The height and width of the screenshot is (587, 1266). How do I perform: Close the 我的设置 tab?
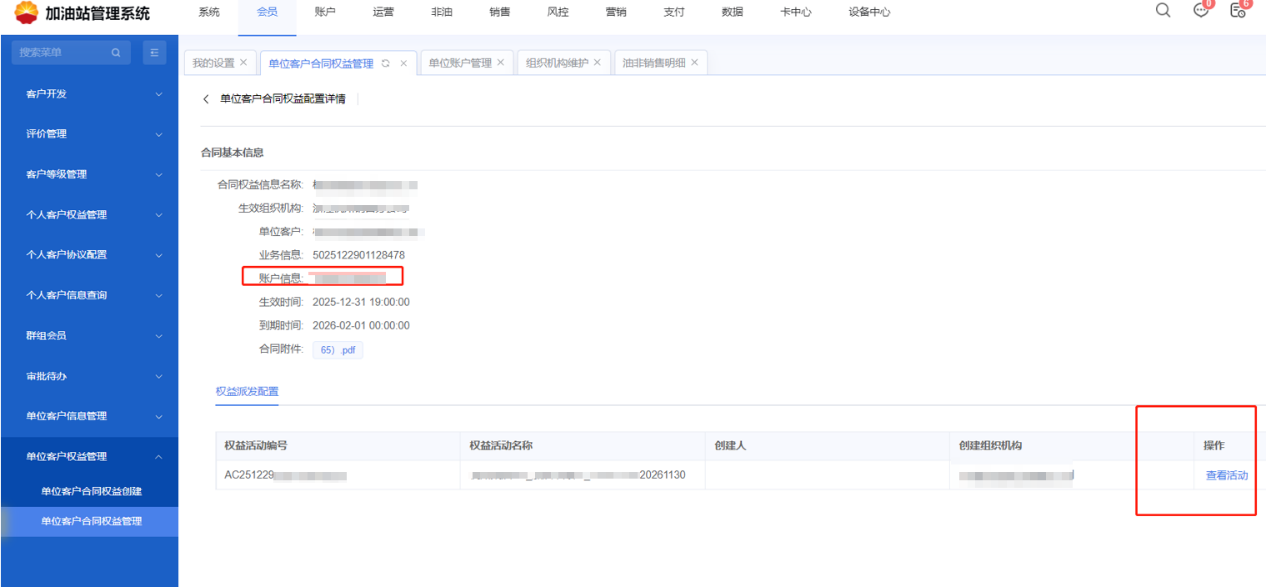coord(243,63)
